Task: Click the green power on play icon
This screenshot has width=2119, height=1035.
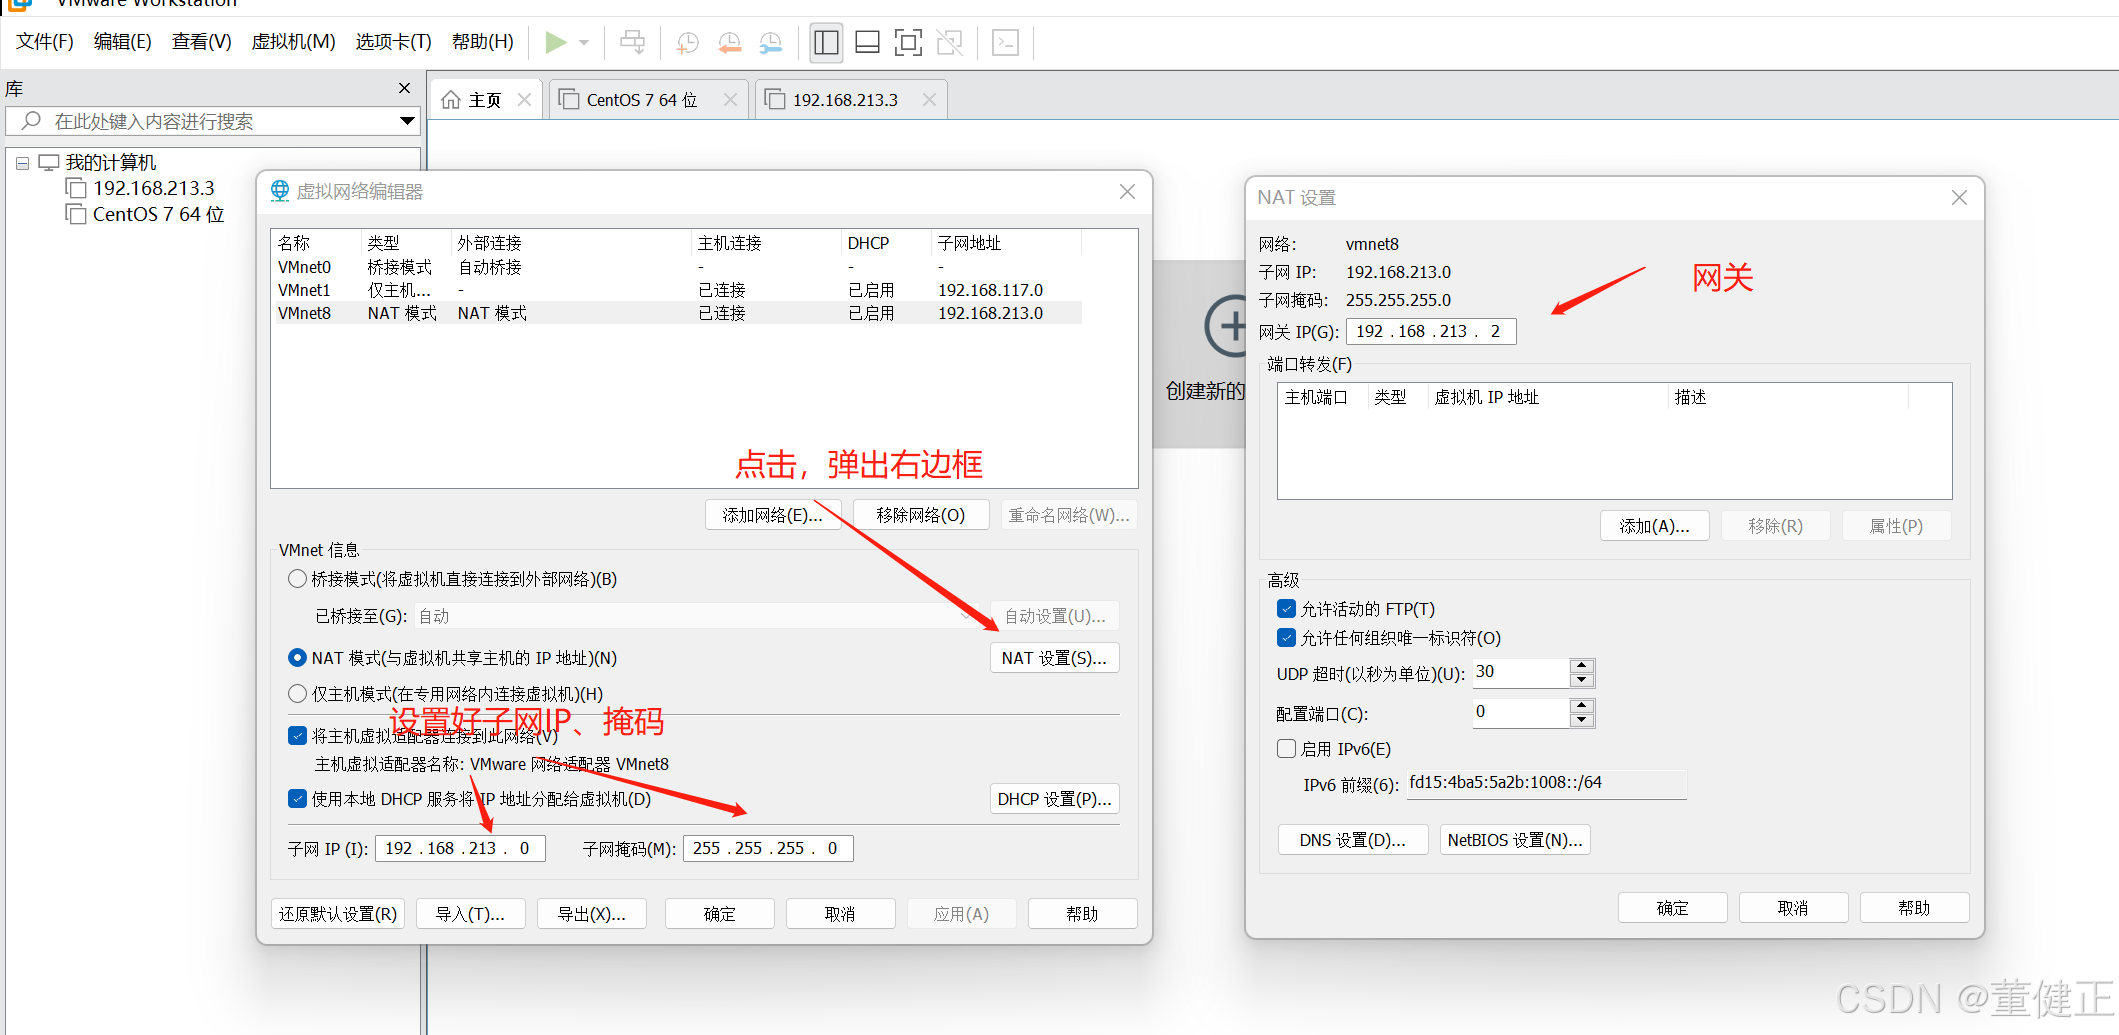Action: click(x=556, y=42)
